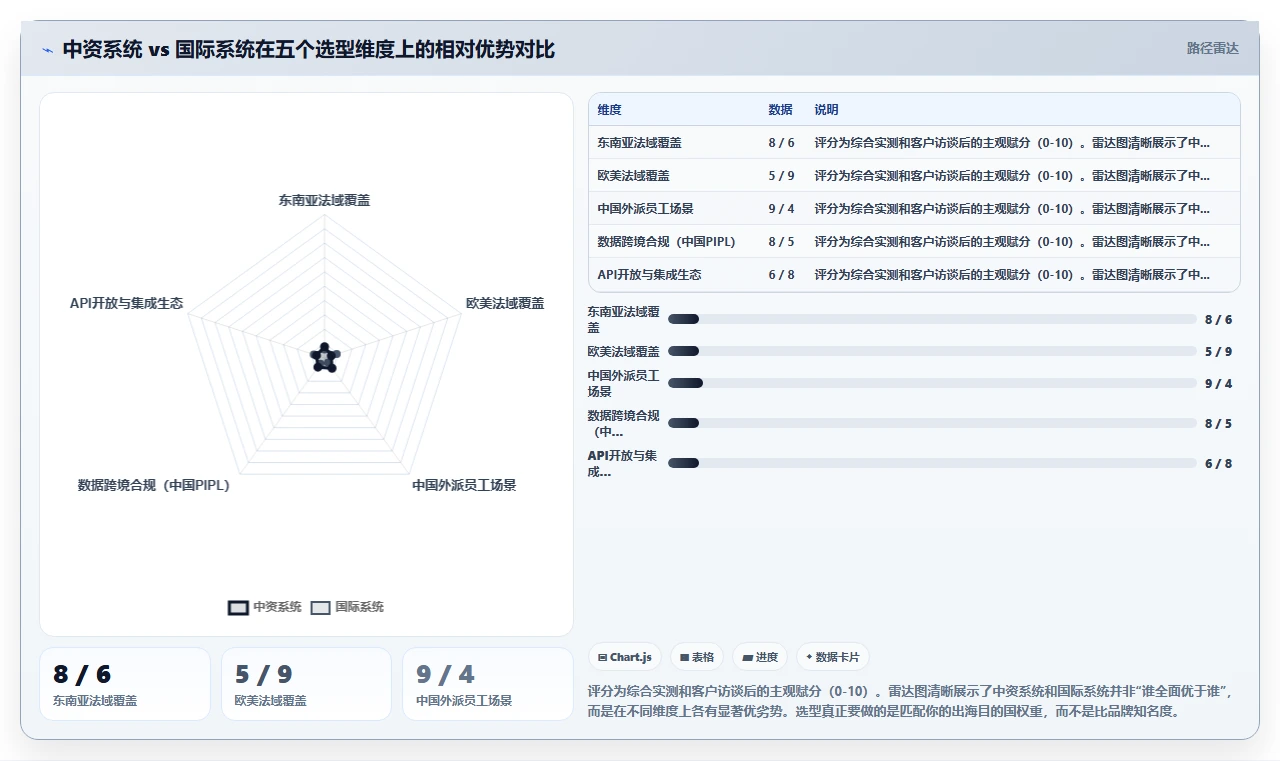
Task: Click the 维度 column header
Action: coord(609,110)
